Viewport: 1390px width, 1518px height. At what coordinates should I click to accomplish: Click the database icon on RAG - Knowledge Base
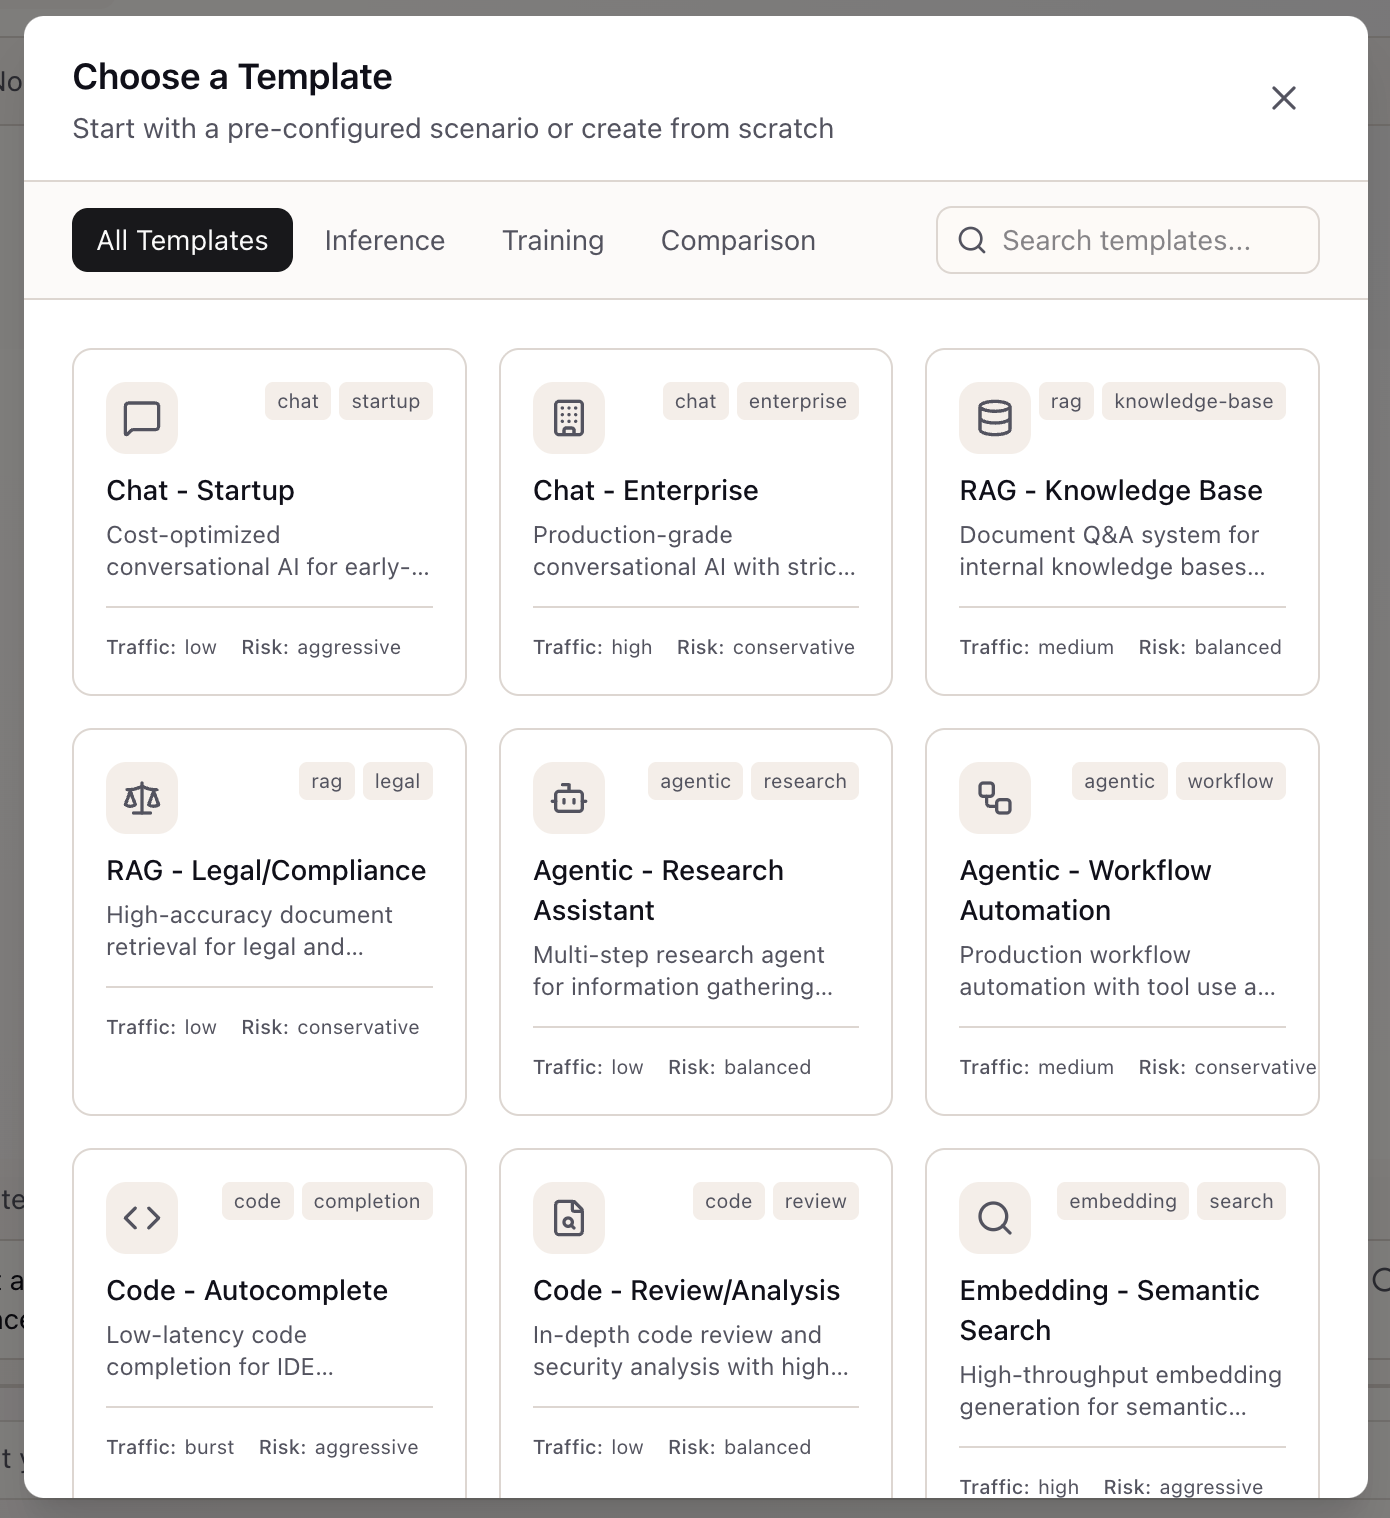pyautogui.click(x=995, y=418)
